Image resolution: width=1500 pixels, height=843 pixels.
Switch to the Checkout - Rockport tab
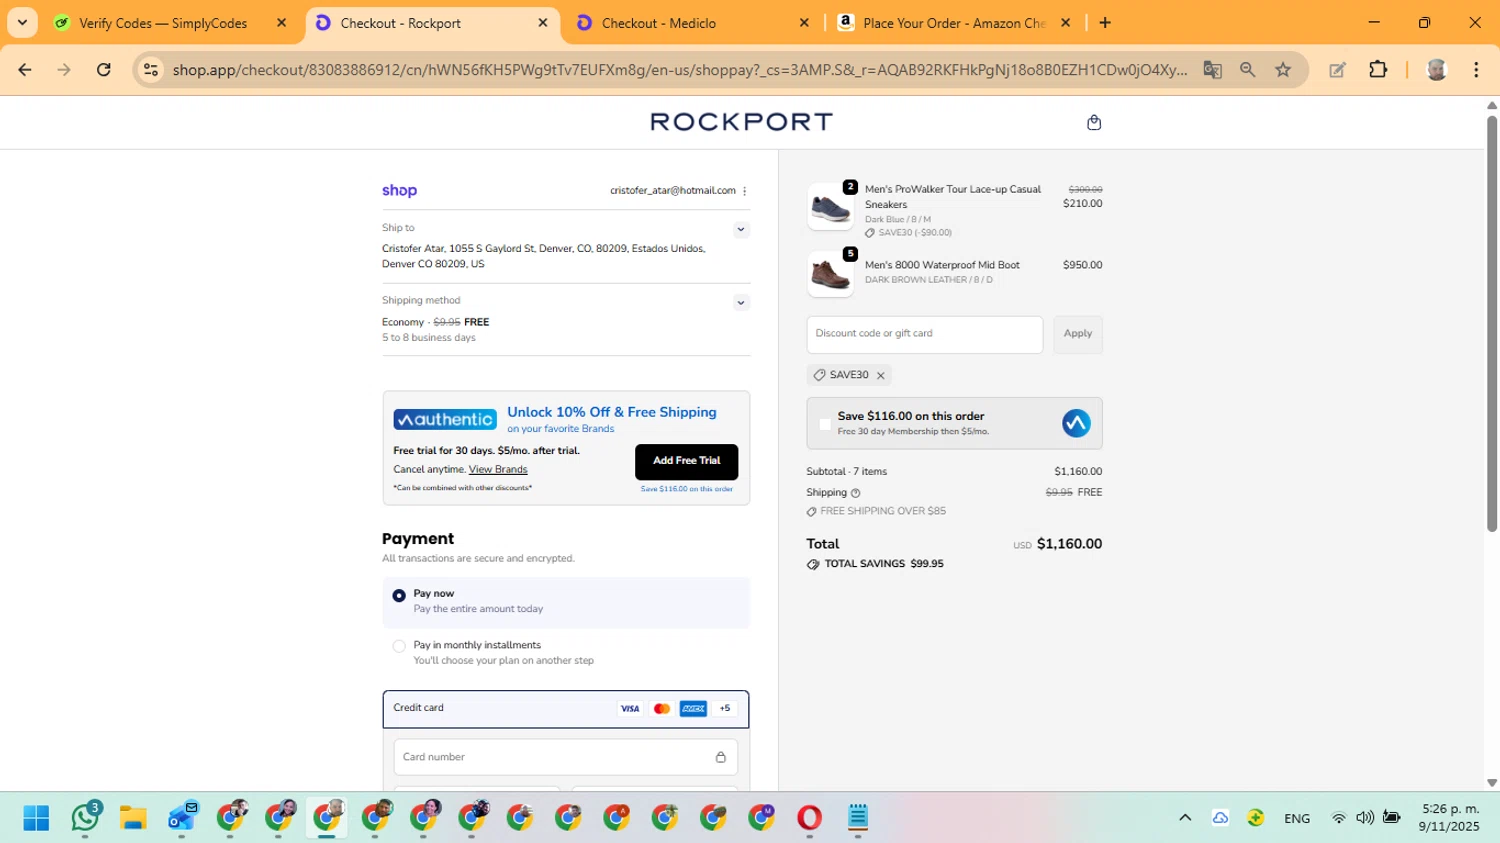401,23
